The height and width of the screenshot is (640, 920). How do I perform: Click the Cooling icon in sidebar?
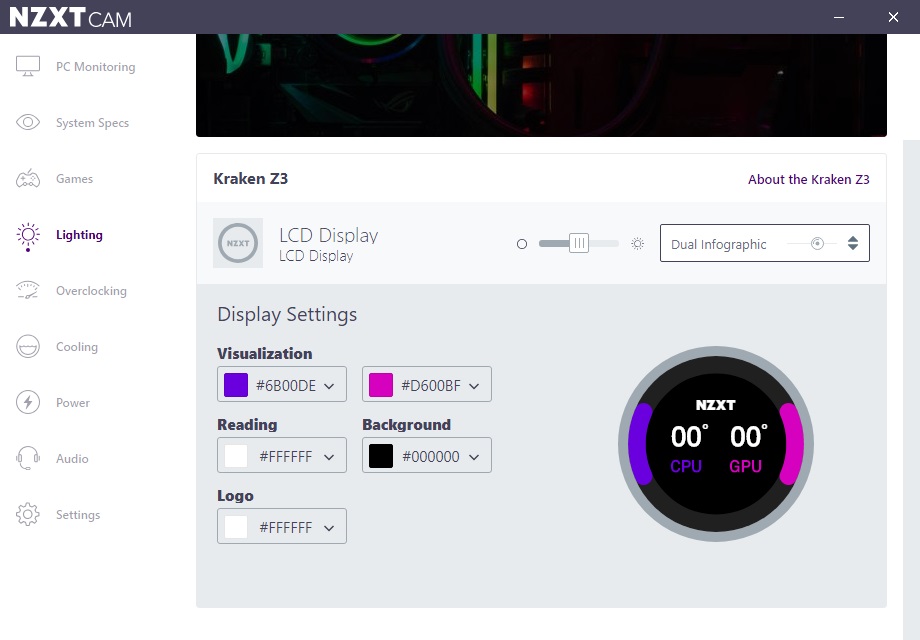tap(28, 346)
